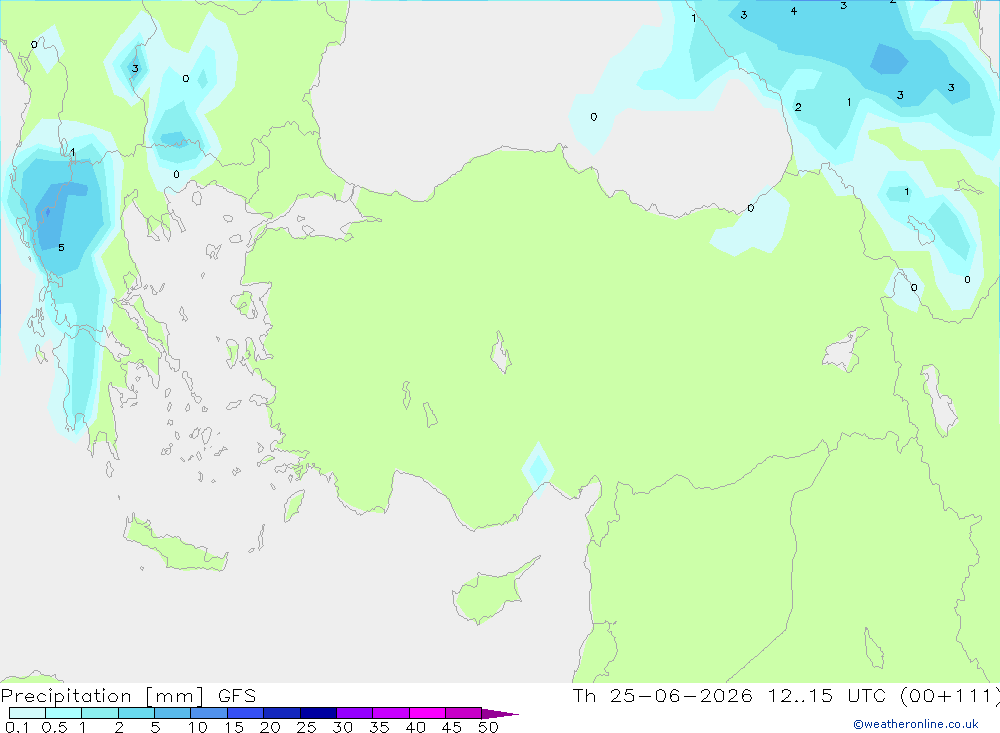Click the legend label '35'
The image size is (1000, 733).
coord(379,727)
